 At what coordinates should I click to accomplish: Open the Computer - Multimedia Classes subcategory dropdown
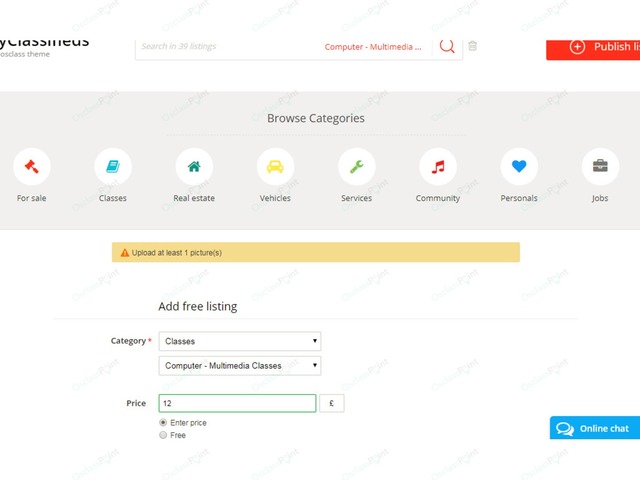point(240,366)
